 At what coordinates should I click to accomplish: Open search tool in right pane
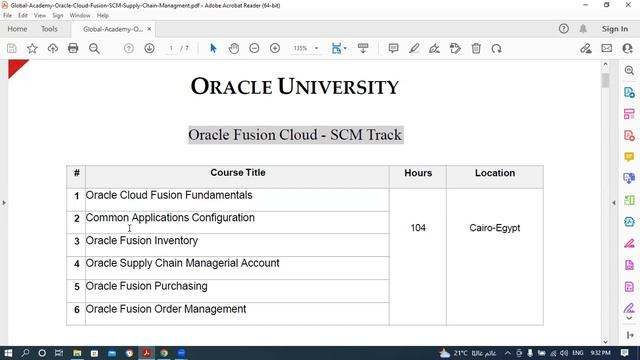click(629, 70)
